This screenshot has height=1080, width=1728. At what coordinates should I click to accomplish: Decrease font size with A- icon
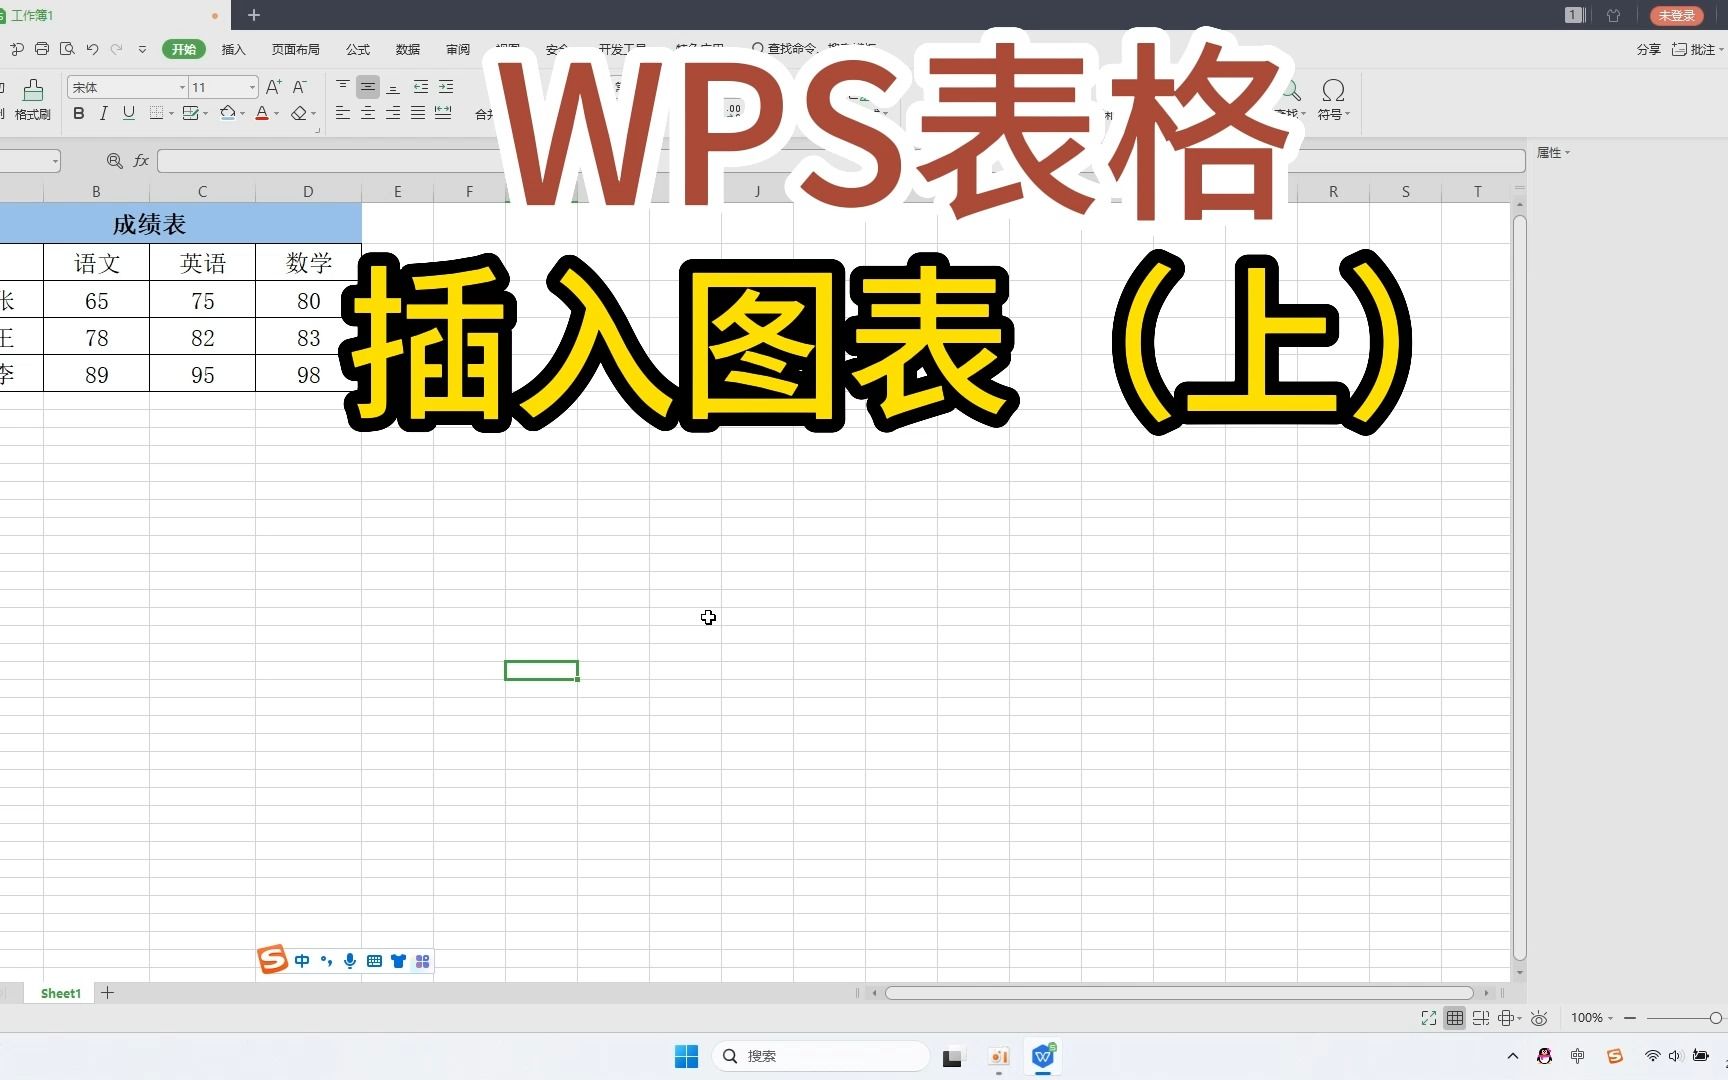[299, 87]
